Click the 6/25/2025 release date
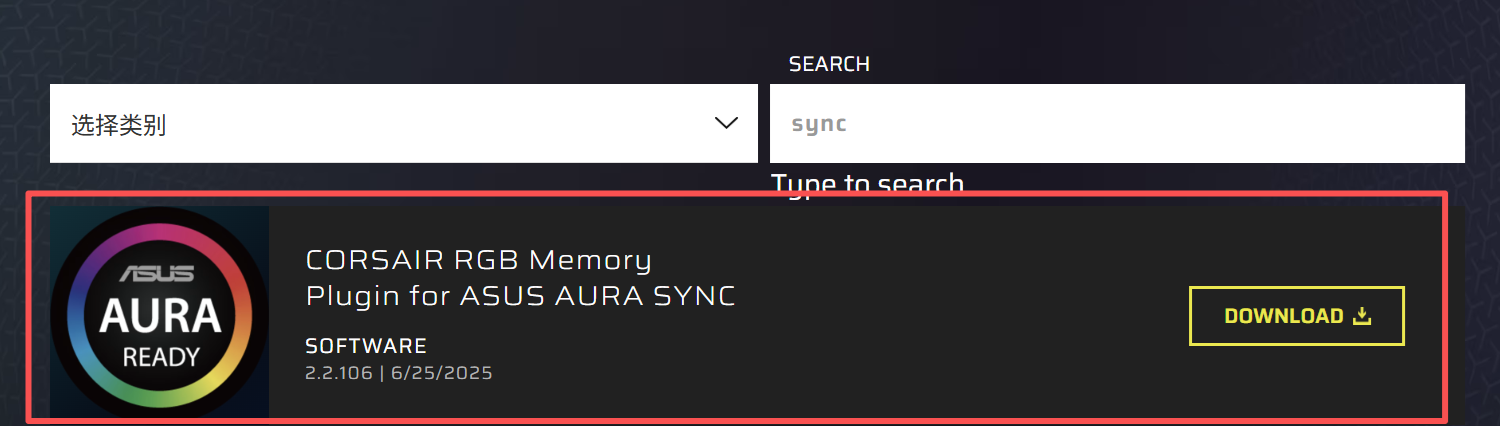 point(441,373)
